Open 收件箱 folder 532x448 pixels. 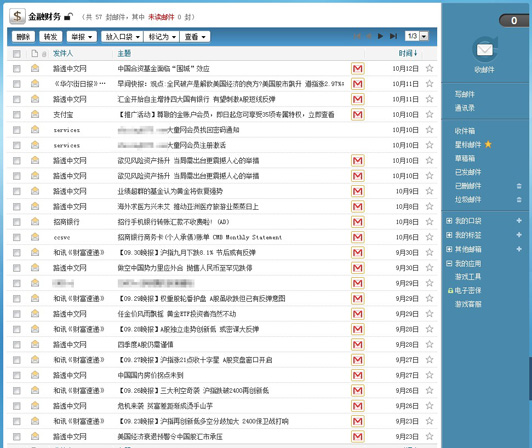click(464, 131)
